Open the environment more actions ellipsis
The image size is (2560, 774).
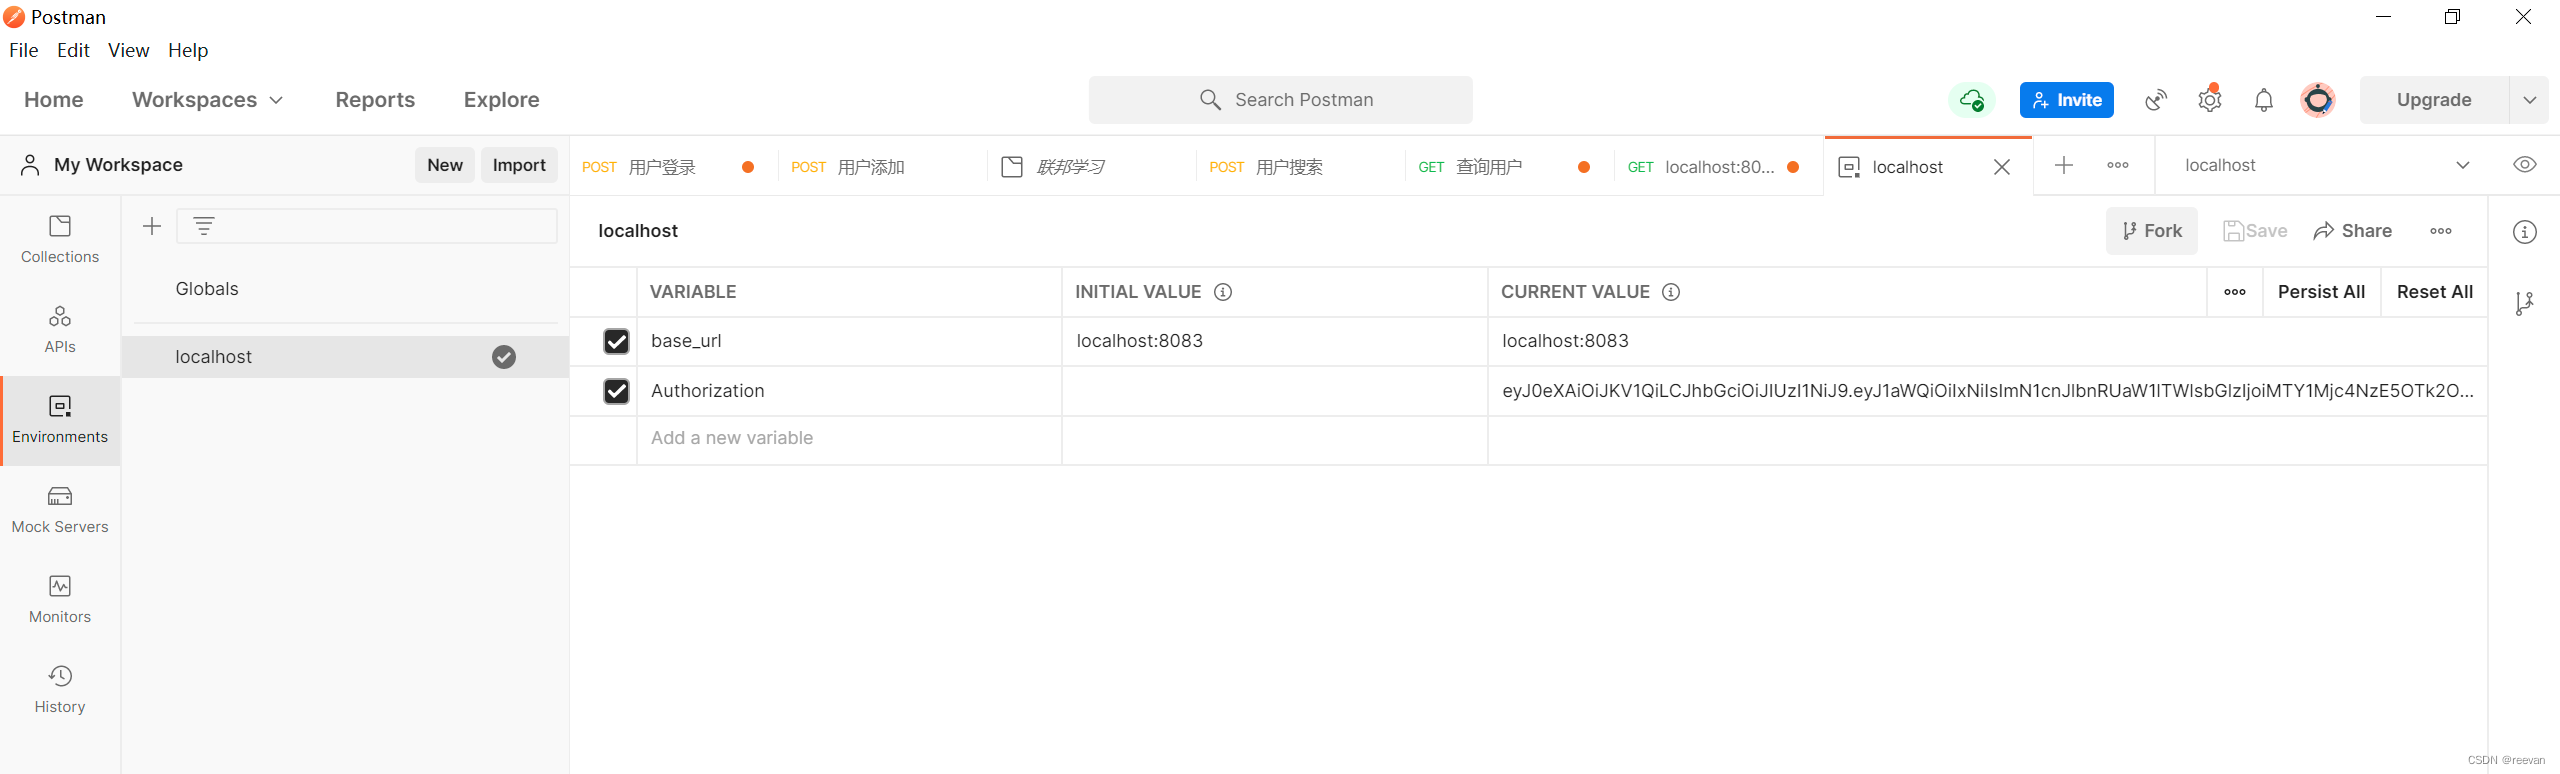[2441, 231]
